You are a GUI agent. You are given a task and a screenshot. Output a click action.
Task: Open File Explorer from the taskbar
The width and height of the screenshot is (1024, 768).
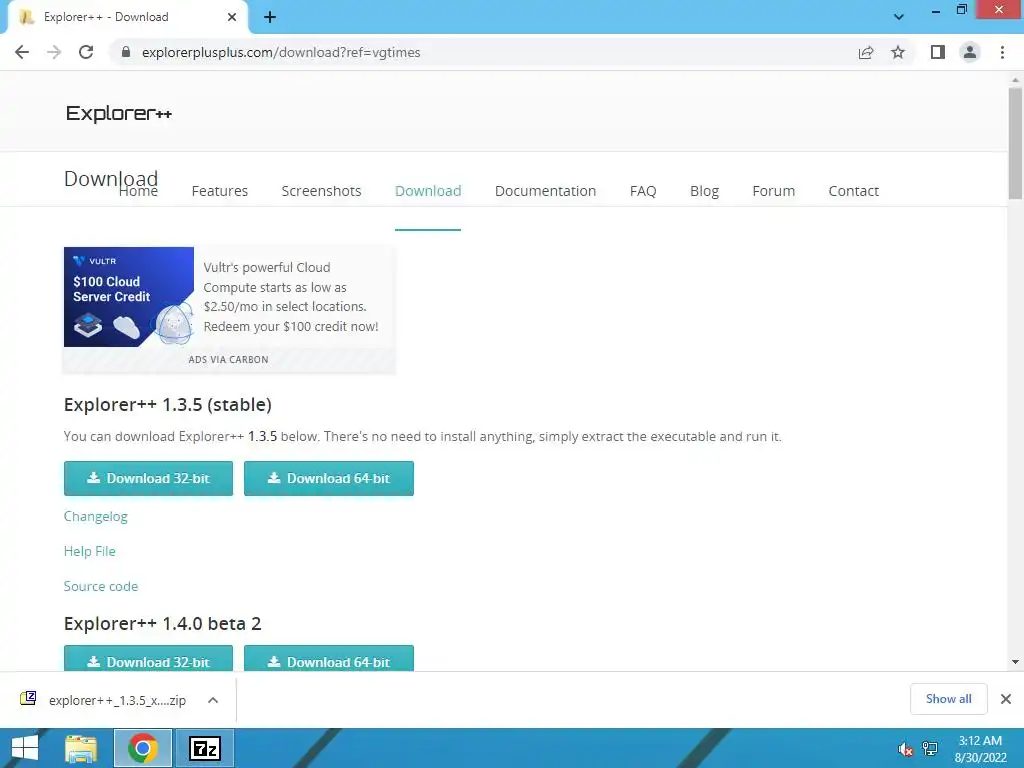[81, 748]
